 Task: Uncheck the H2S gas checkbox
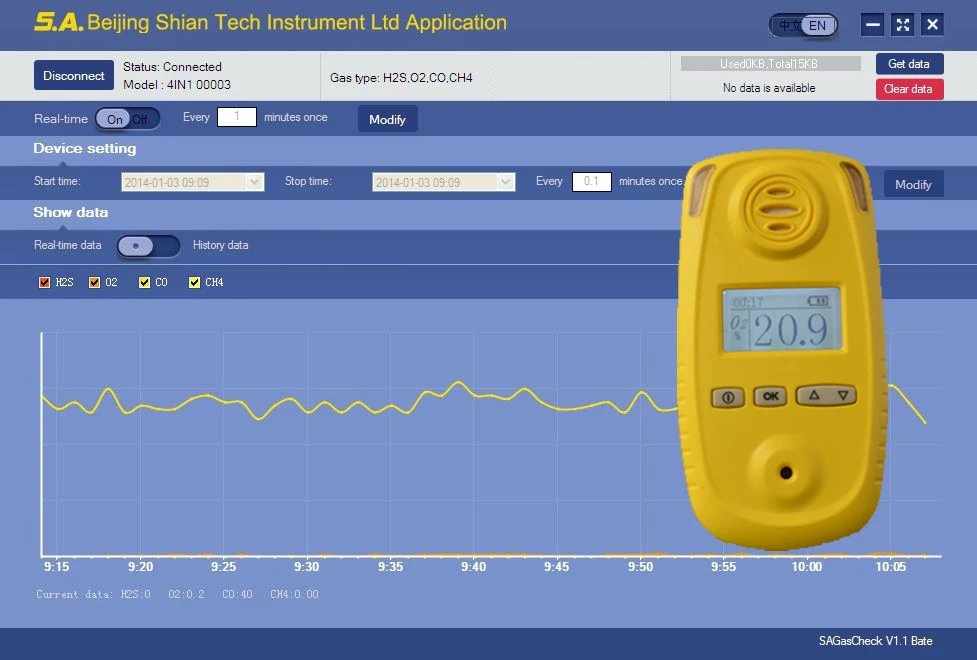coord(45,282)
